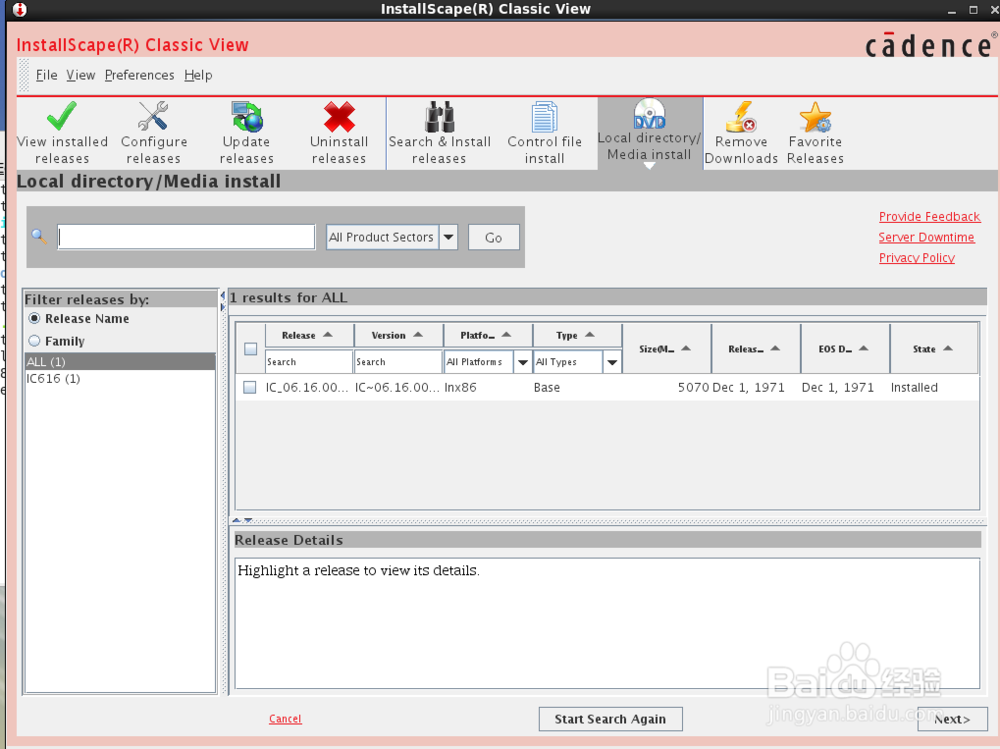
Task: Sort by Release column arrow
Action: click(x=328, y=335)
